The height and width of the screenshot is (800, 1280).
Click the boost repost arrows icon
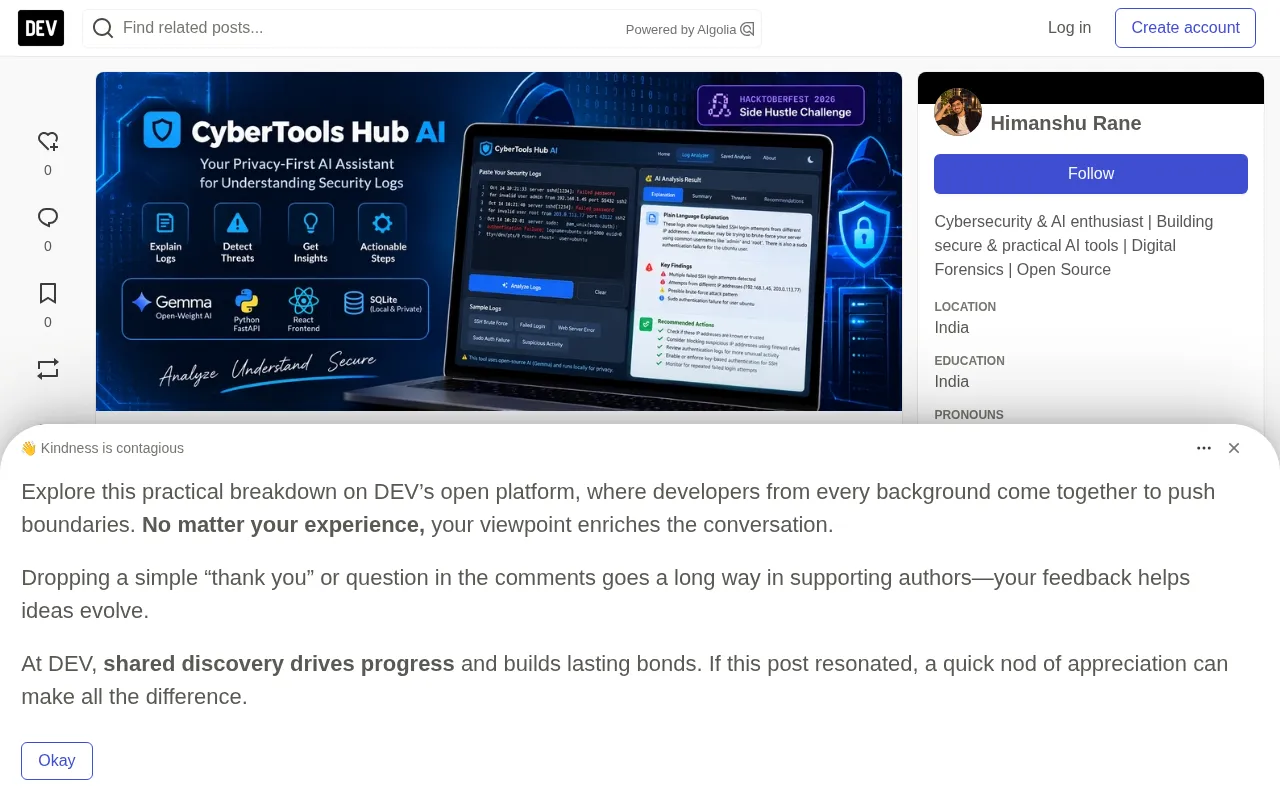point(48,369)
